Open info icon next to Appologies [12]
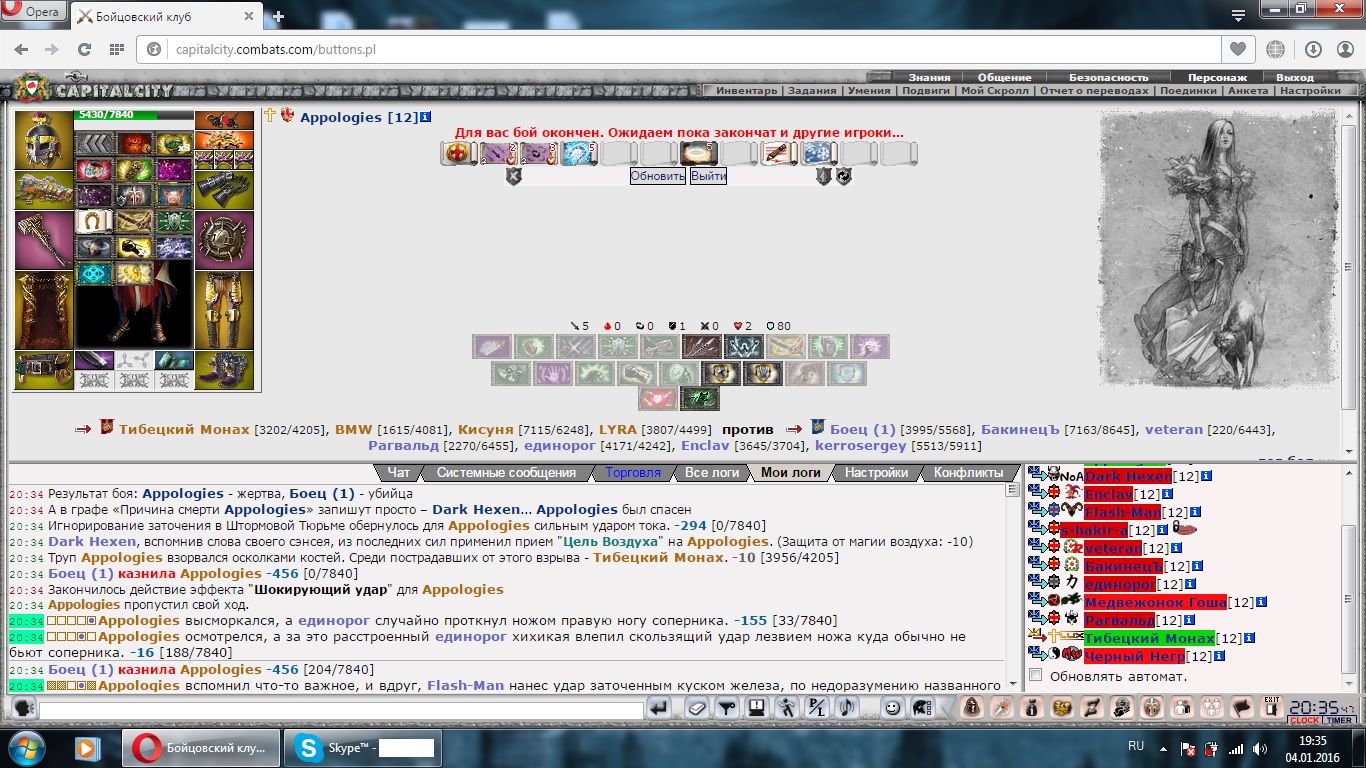 425,117
